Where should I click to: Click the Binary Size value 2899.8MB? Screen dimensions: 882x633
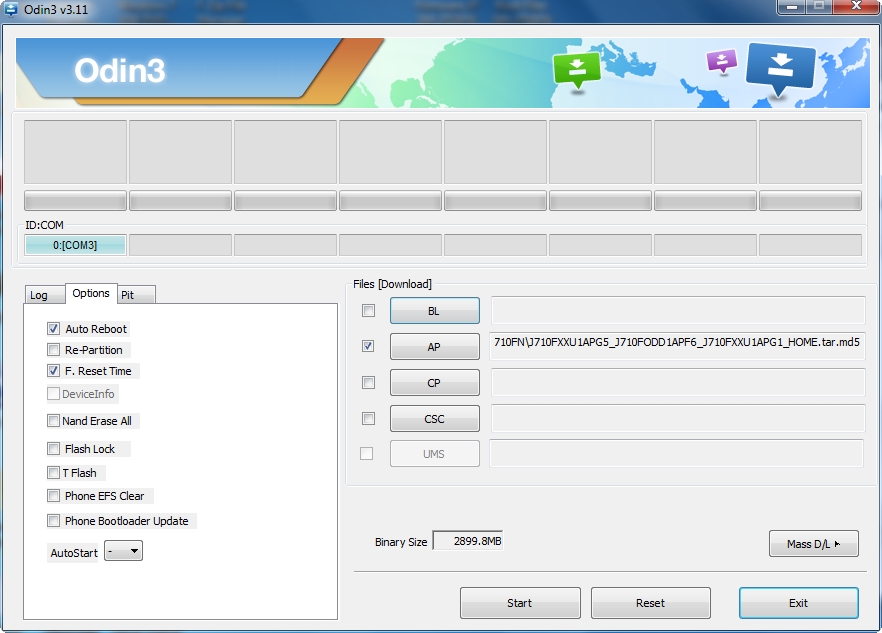pos(468,541)
